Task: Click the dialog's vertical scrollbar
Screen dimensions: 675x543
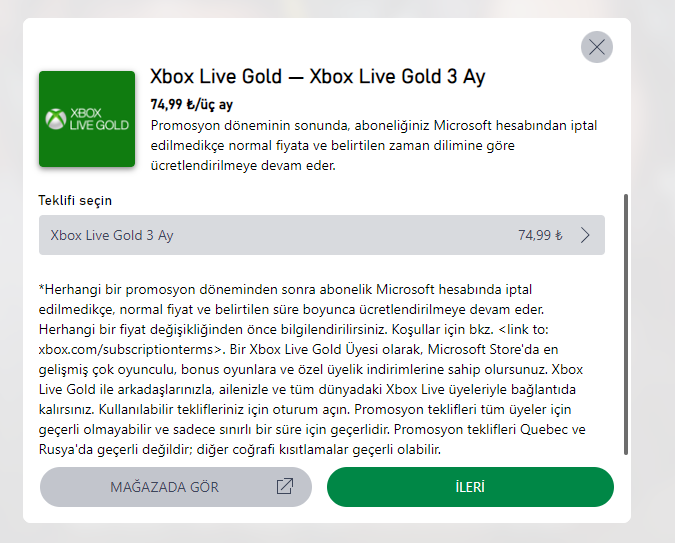Action: [626, 320]
